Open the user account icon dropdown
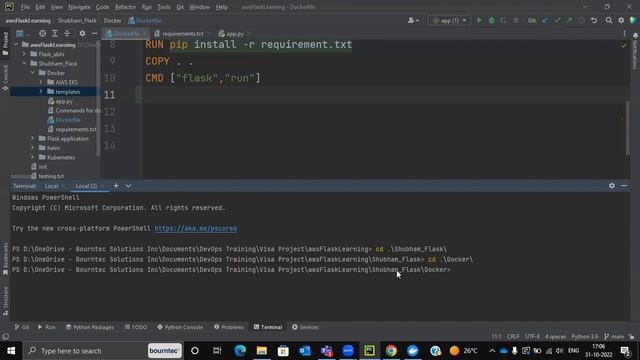The image size is (640, 360). tap(413, 20)
